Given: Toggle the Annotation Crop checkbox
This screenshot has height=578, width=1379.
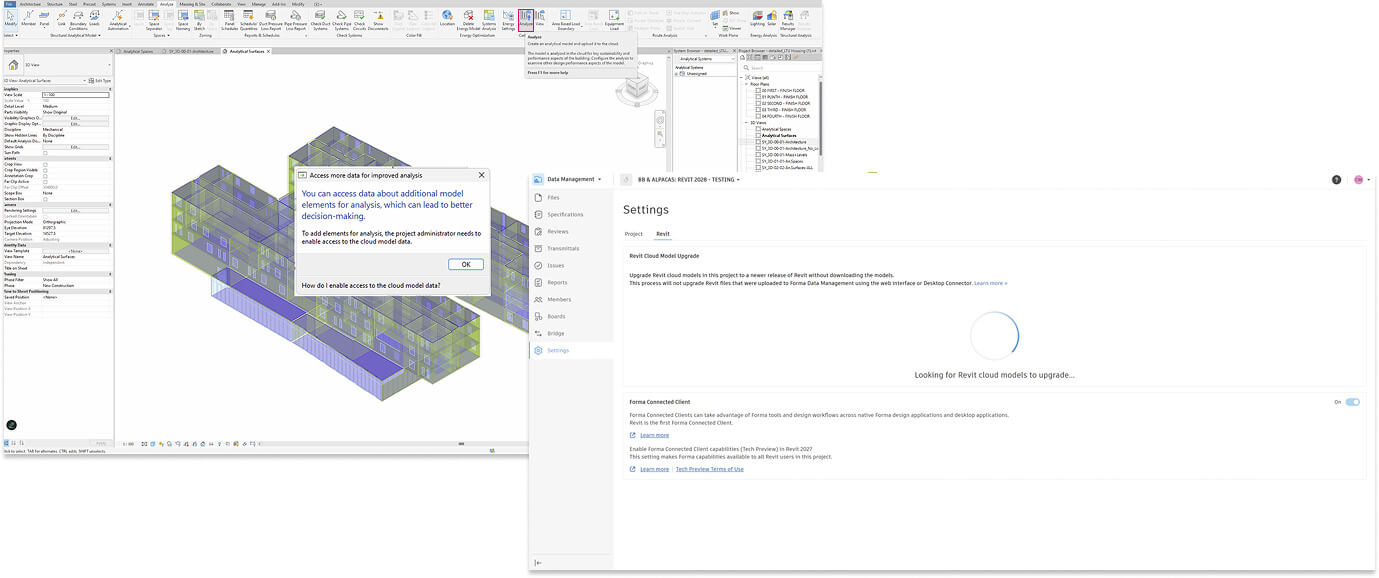Looking at the screenshot, I should pos(45,176).
